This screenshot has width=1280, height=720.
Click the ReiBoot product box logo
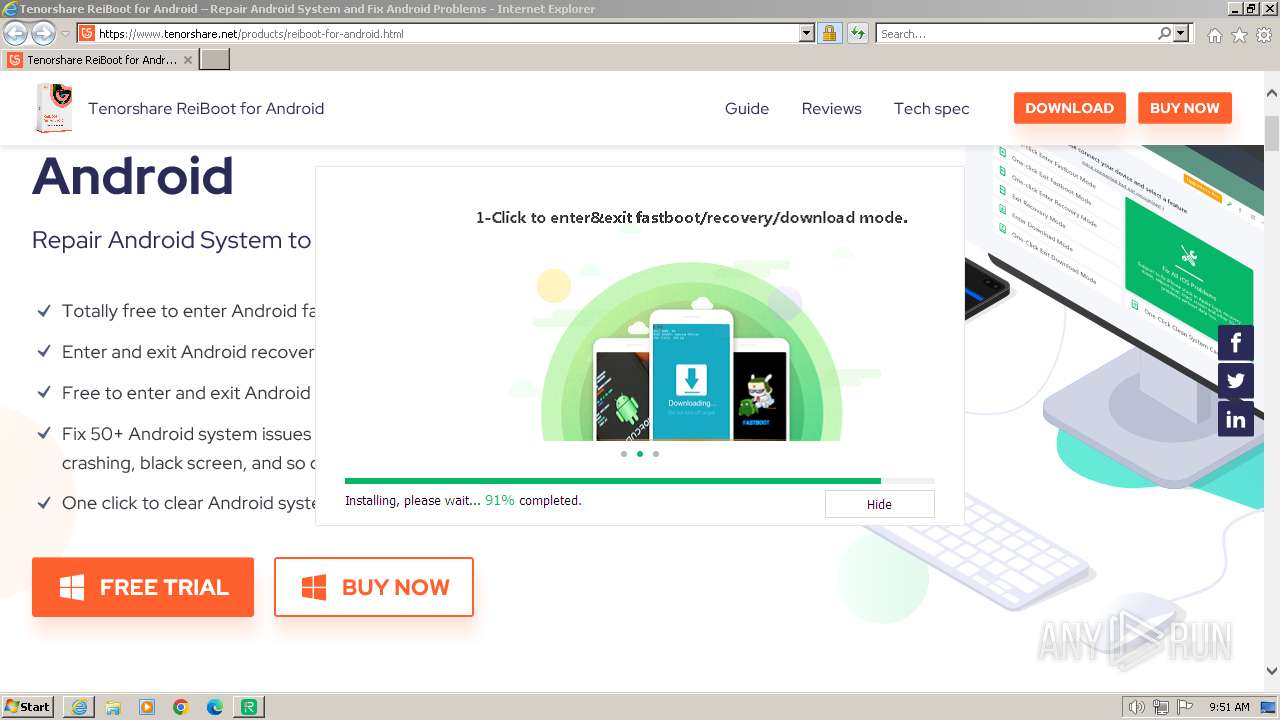pos(54,108)
